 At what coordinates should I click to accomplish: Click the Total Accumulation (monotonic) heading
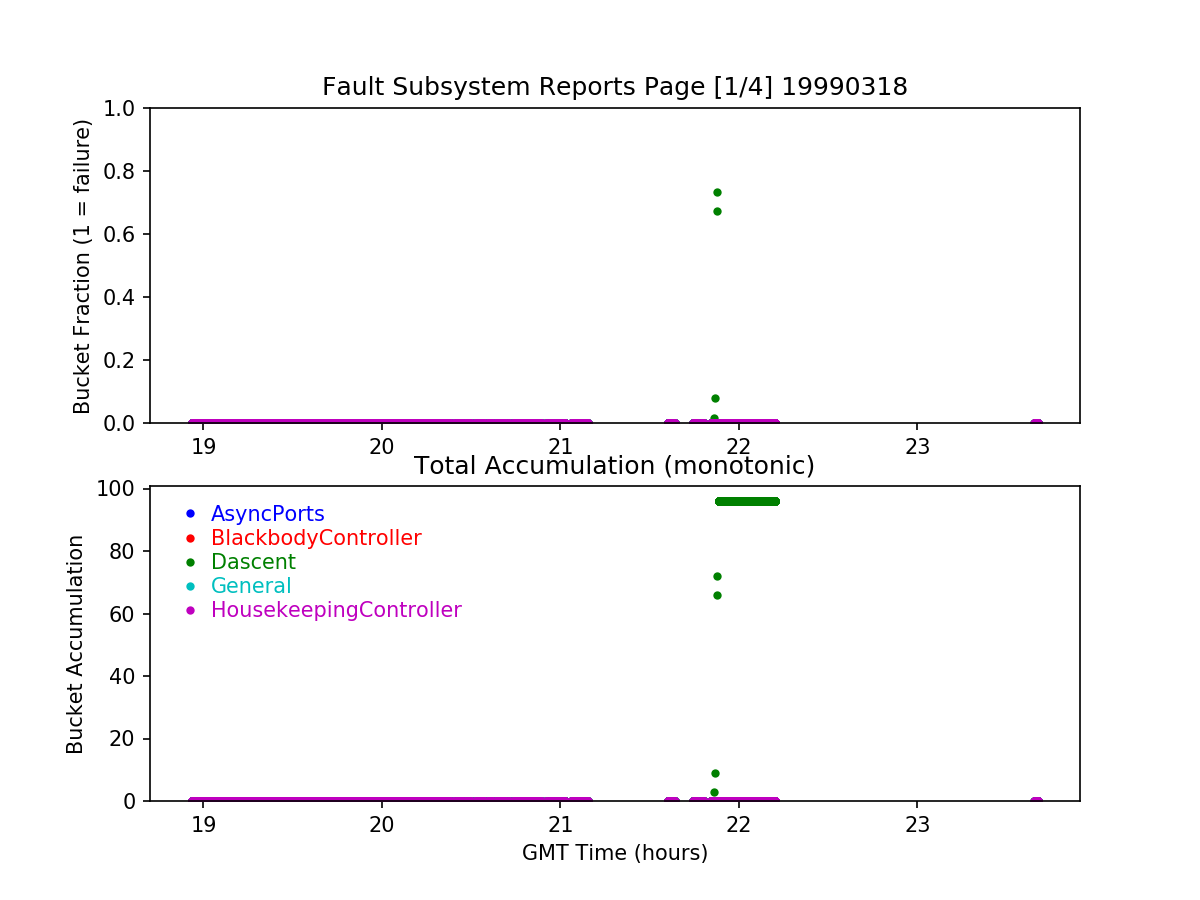pos(614,466)
